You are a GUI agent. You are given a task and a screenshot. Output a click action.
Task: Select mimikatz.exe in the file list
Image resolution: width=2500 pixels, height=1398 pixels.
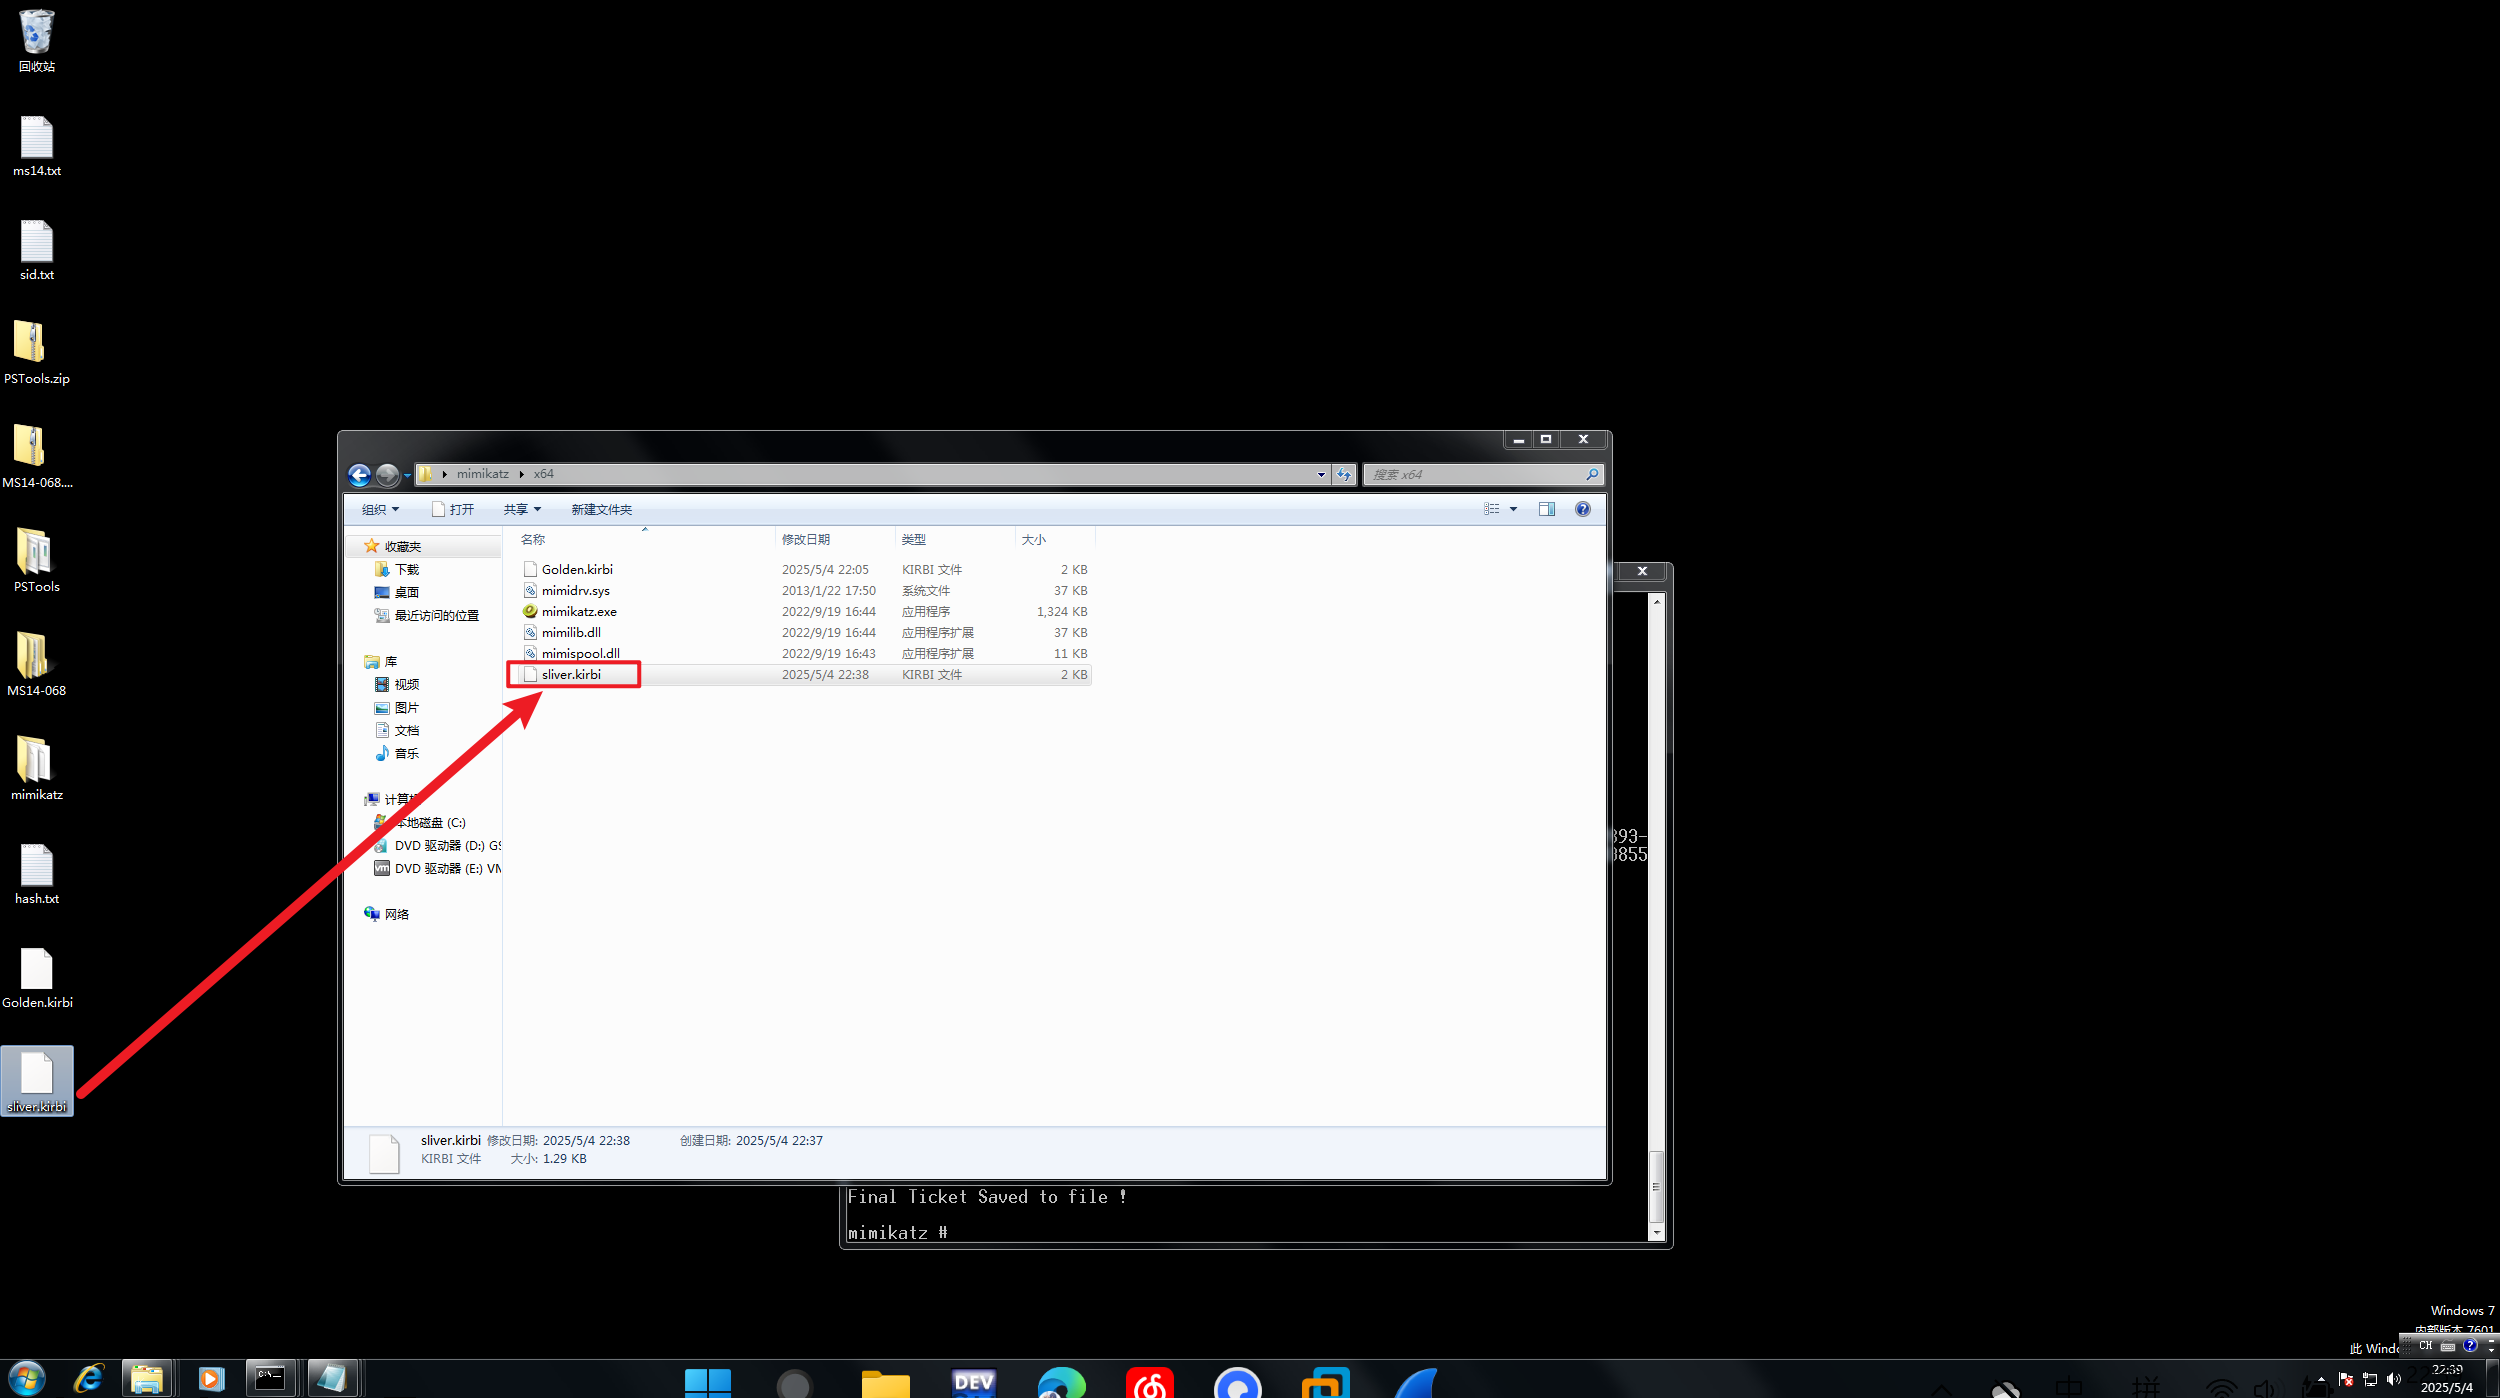coord(579,612)
